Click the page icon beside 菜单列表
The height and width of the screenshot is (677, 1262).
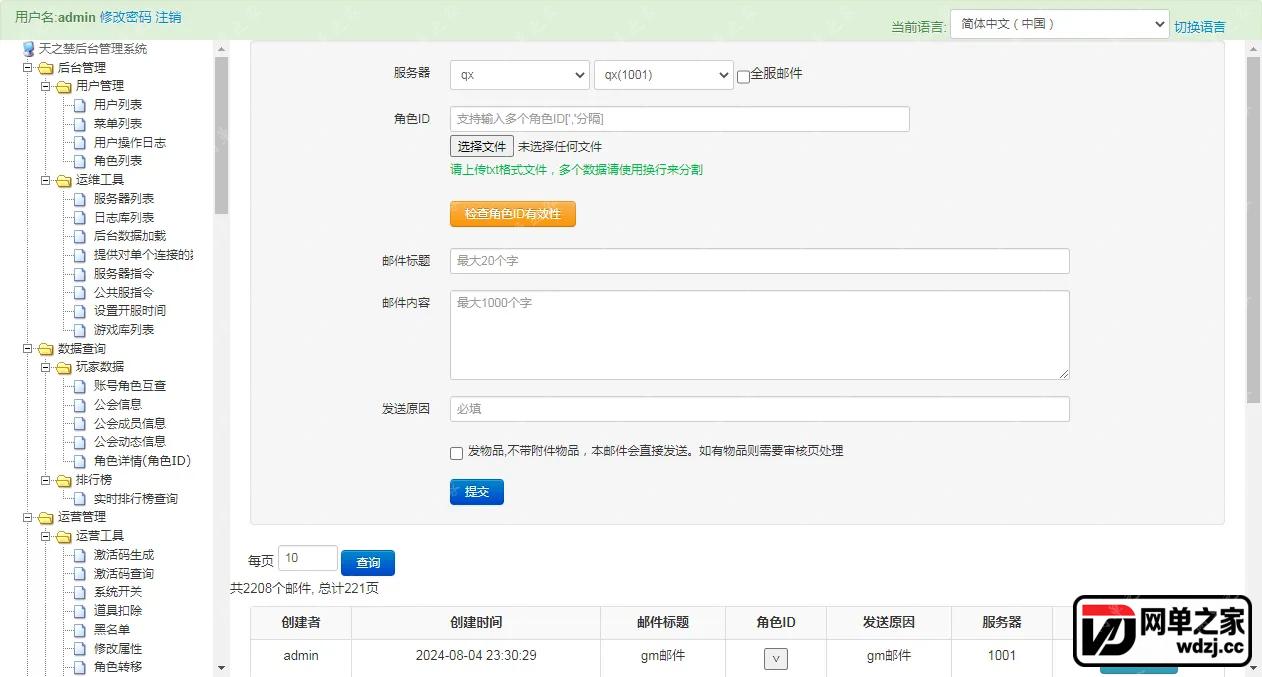click(x=81, y=124)
